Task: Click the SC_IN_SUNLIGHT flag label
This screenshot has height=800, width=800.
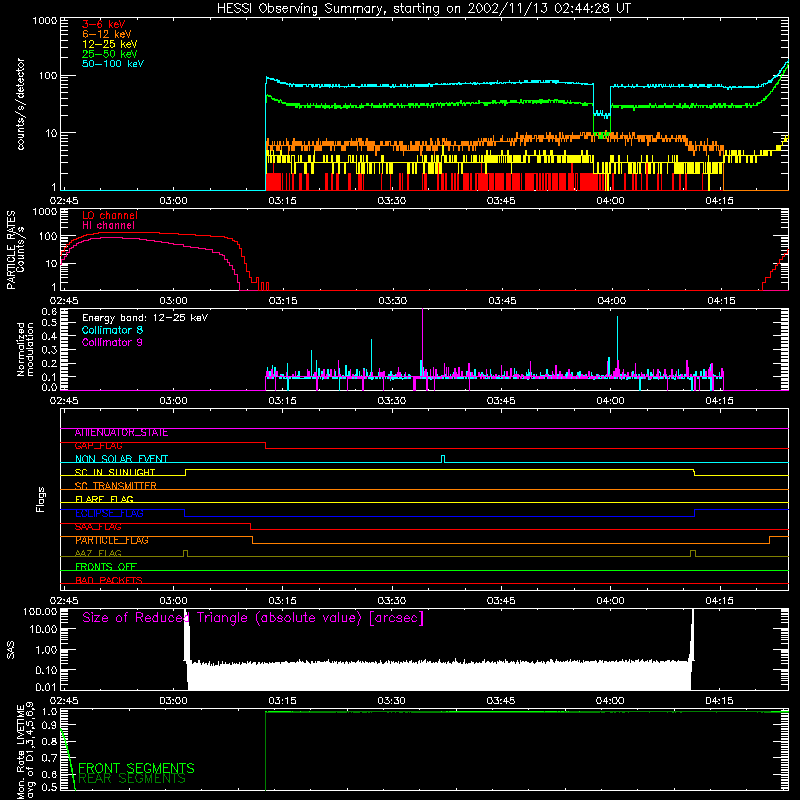Action: coord(115,472)
